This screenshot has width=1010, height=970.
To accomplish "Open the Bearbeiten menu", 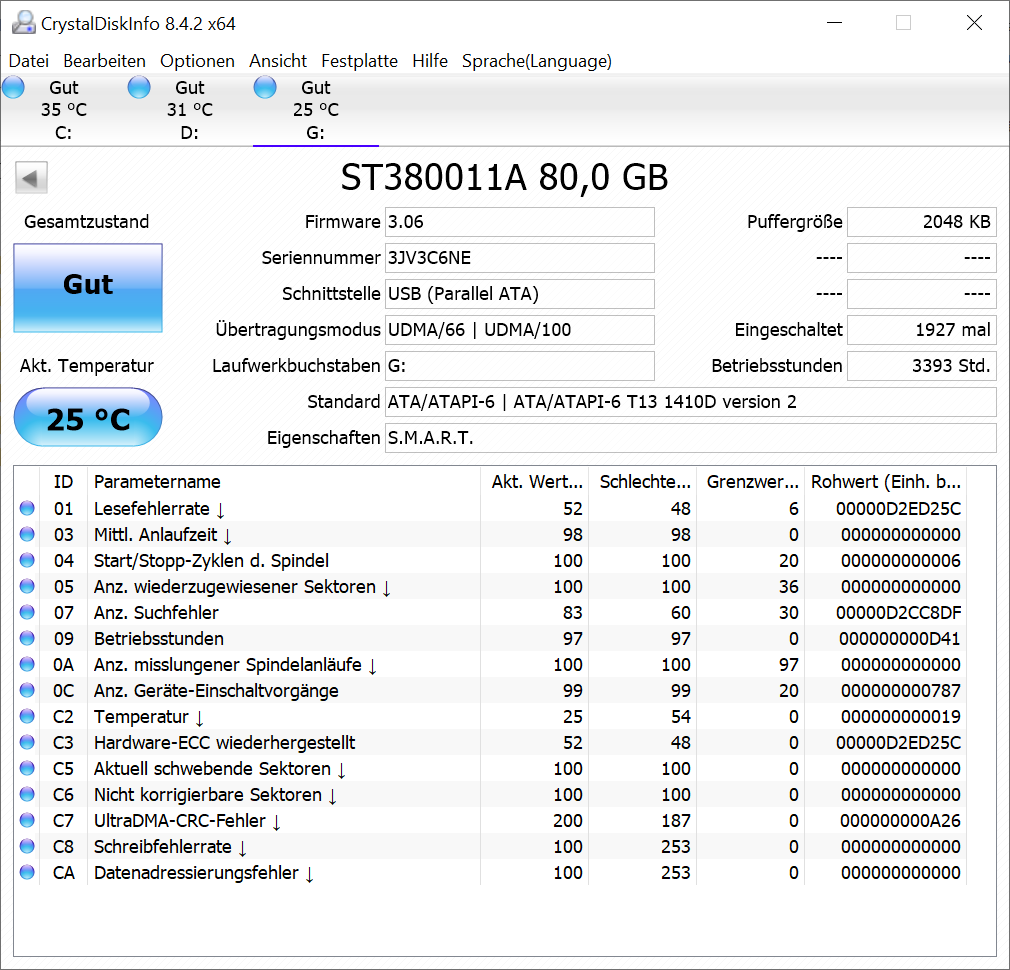I will coord(104,61).
